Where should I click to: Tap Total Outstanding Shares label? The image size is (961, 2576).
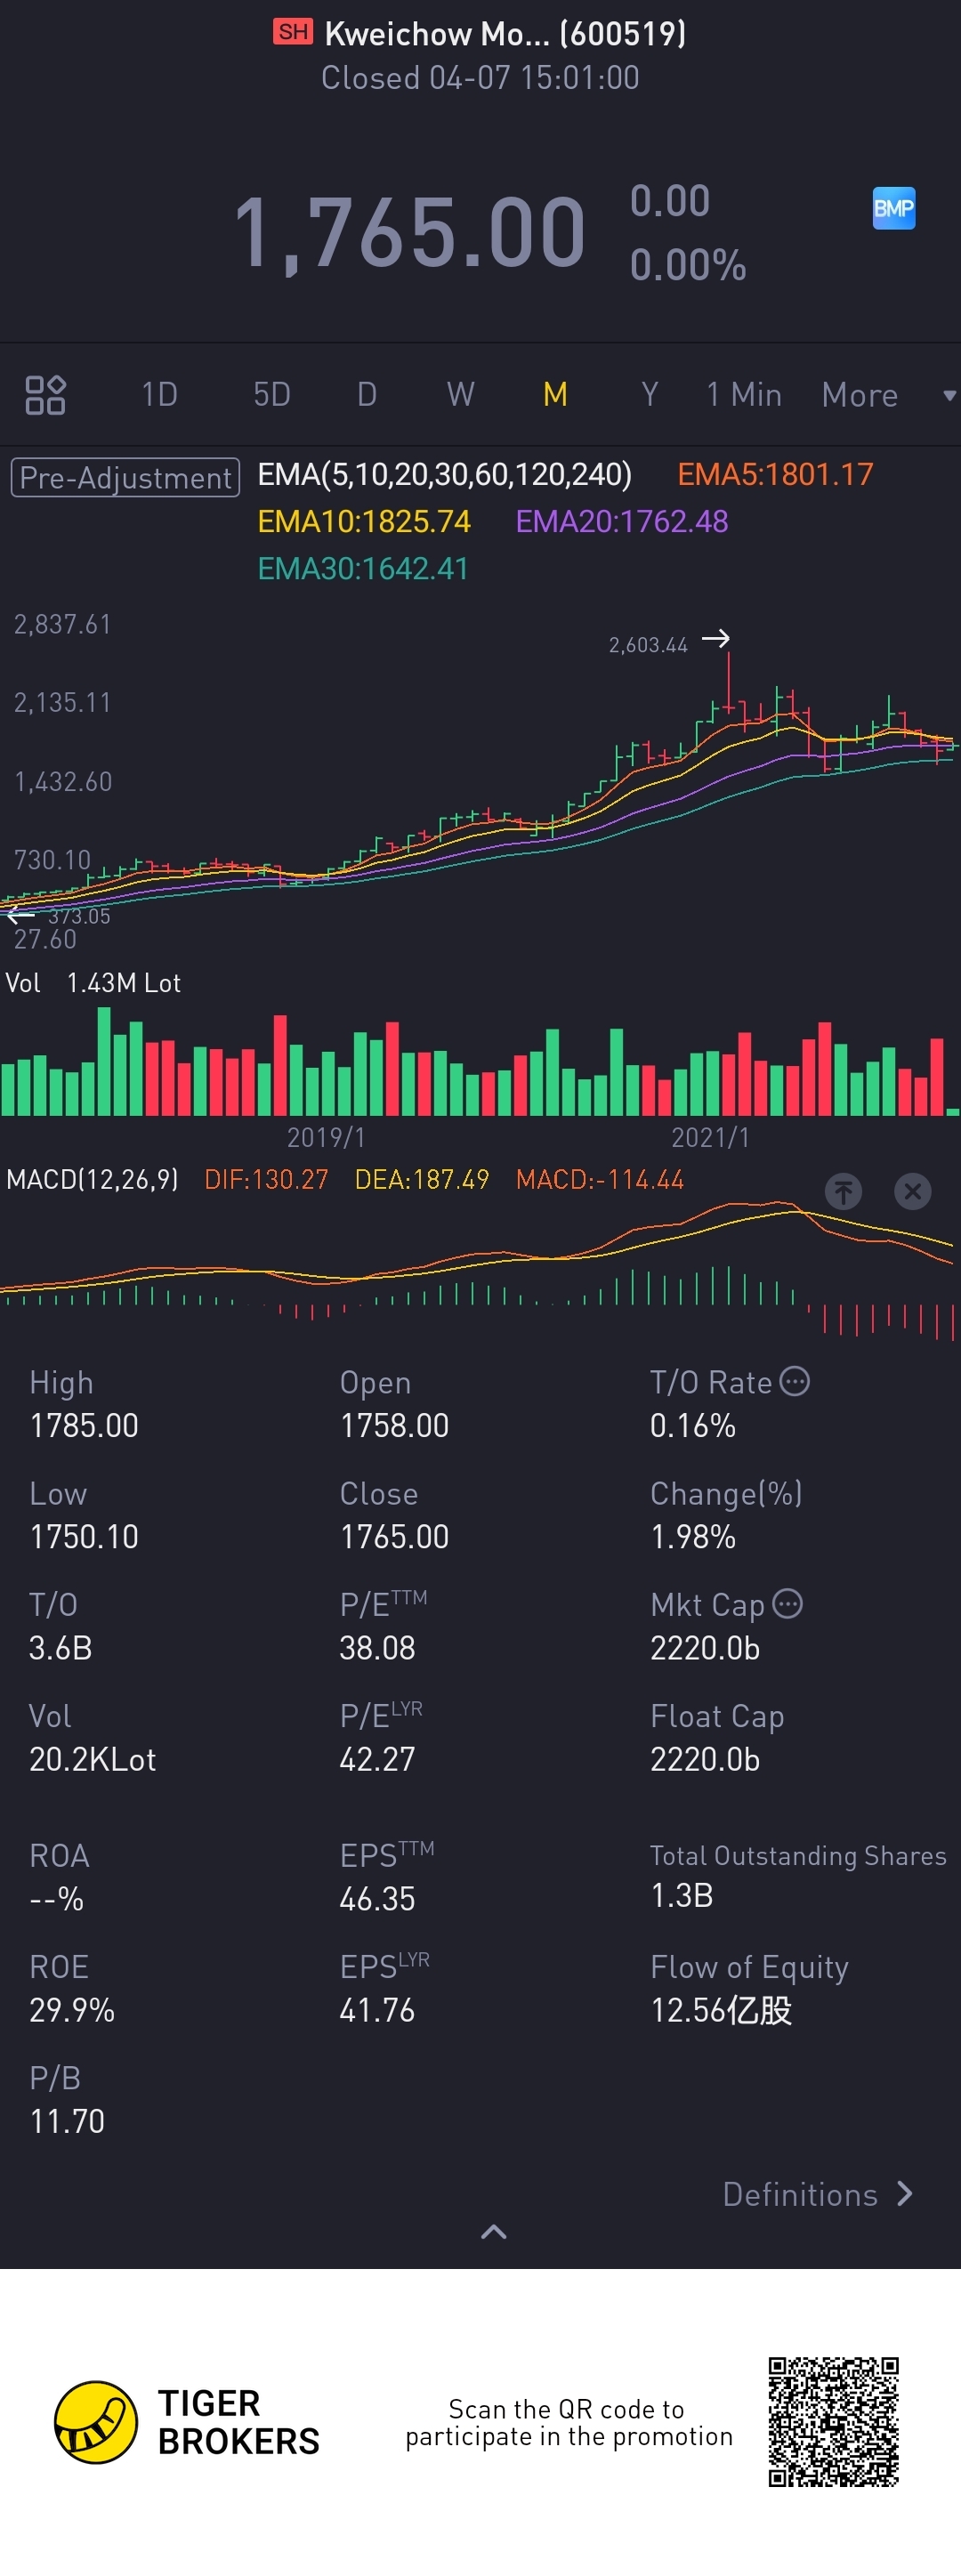pos(798,1856)
